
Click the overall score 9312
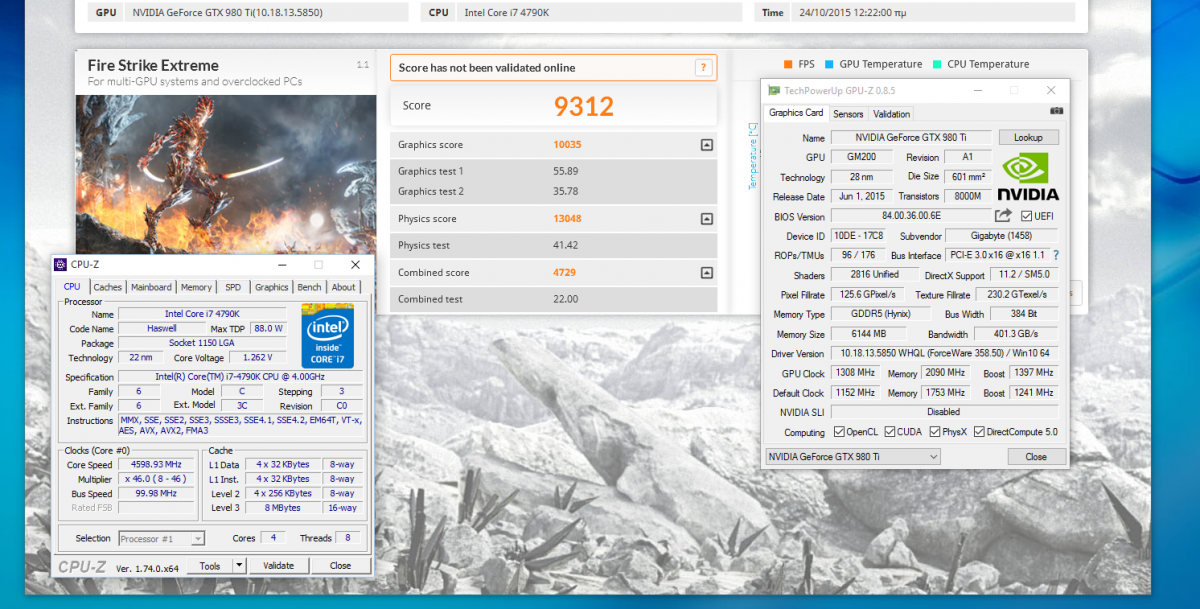tap(584, 106)
